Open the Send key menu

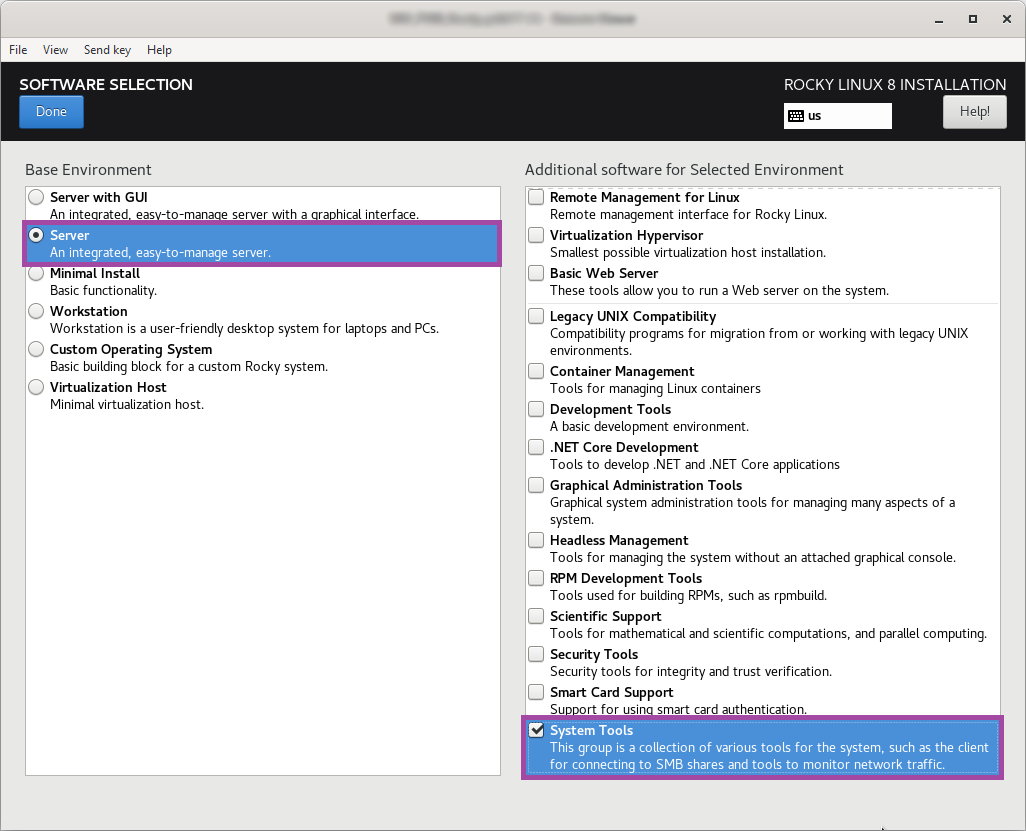click(x=107, y=50)
